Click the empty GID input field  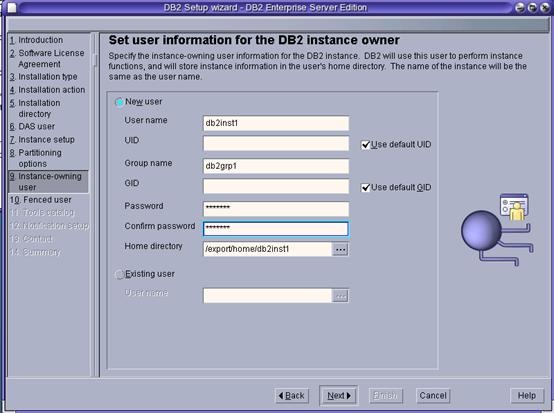pos(276,187)
